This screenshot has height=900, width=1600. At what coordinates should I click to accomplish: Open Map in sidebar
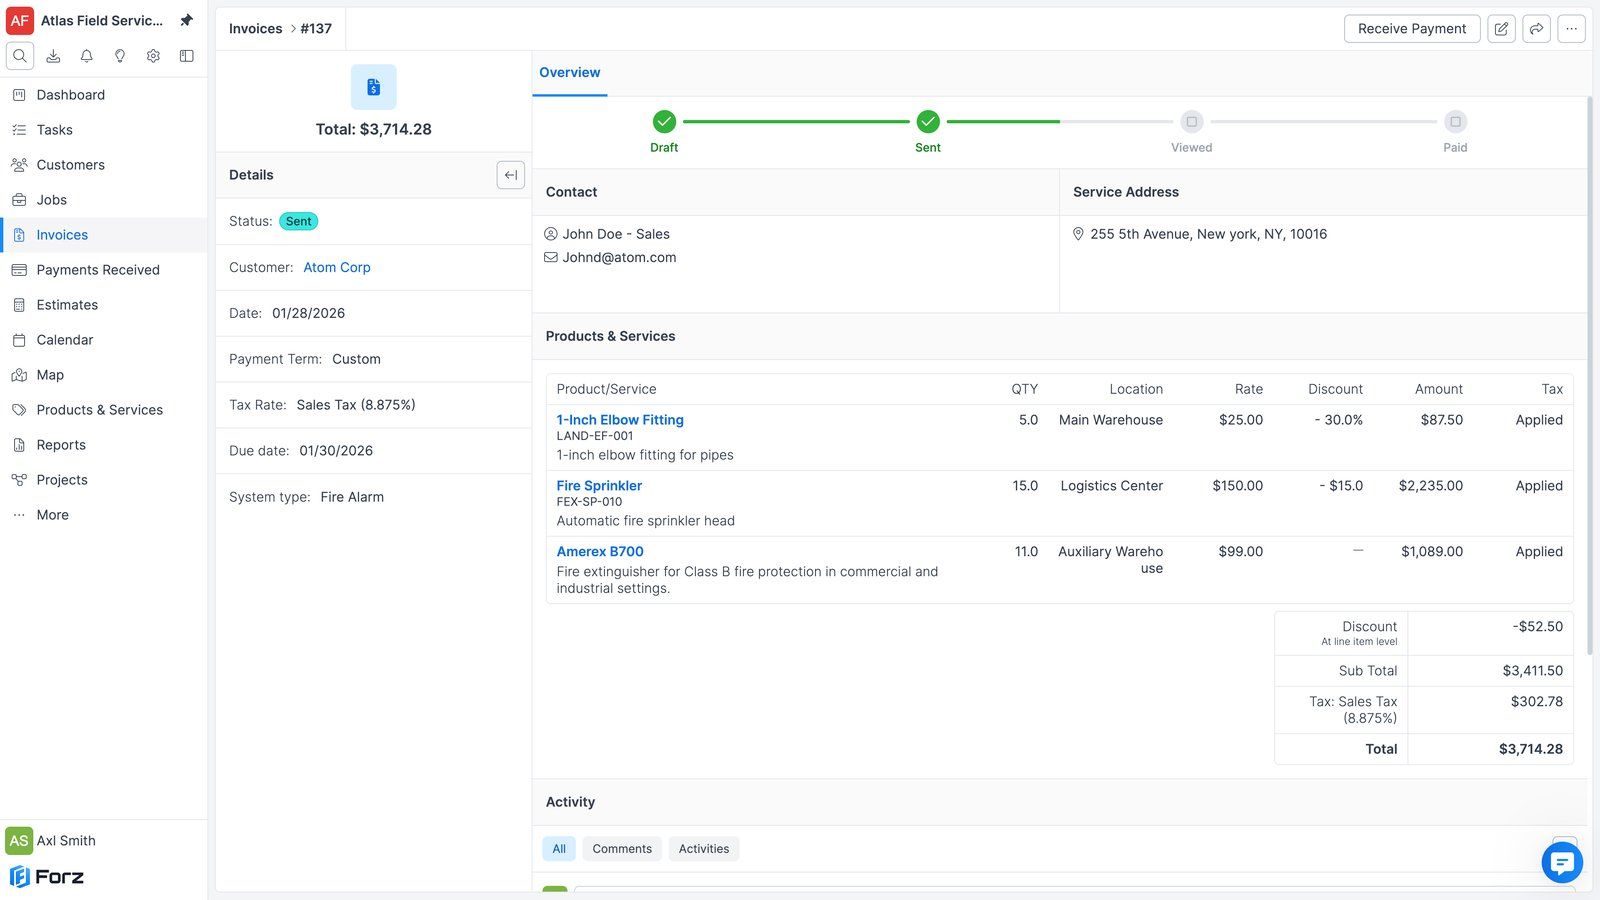[x=104, y=375]
